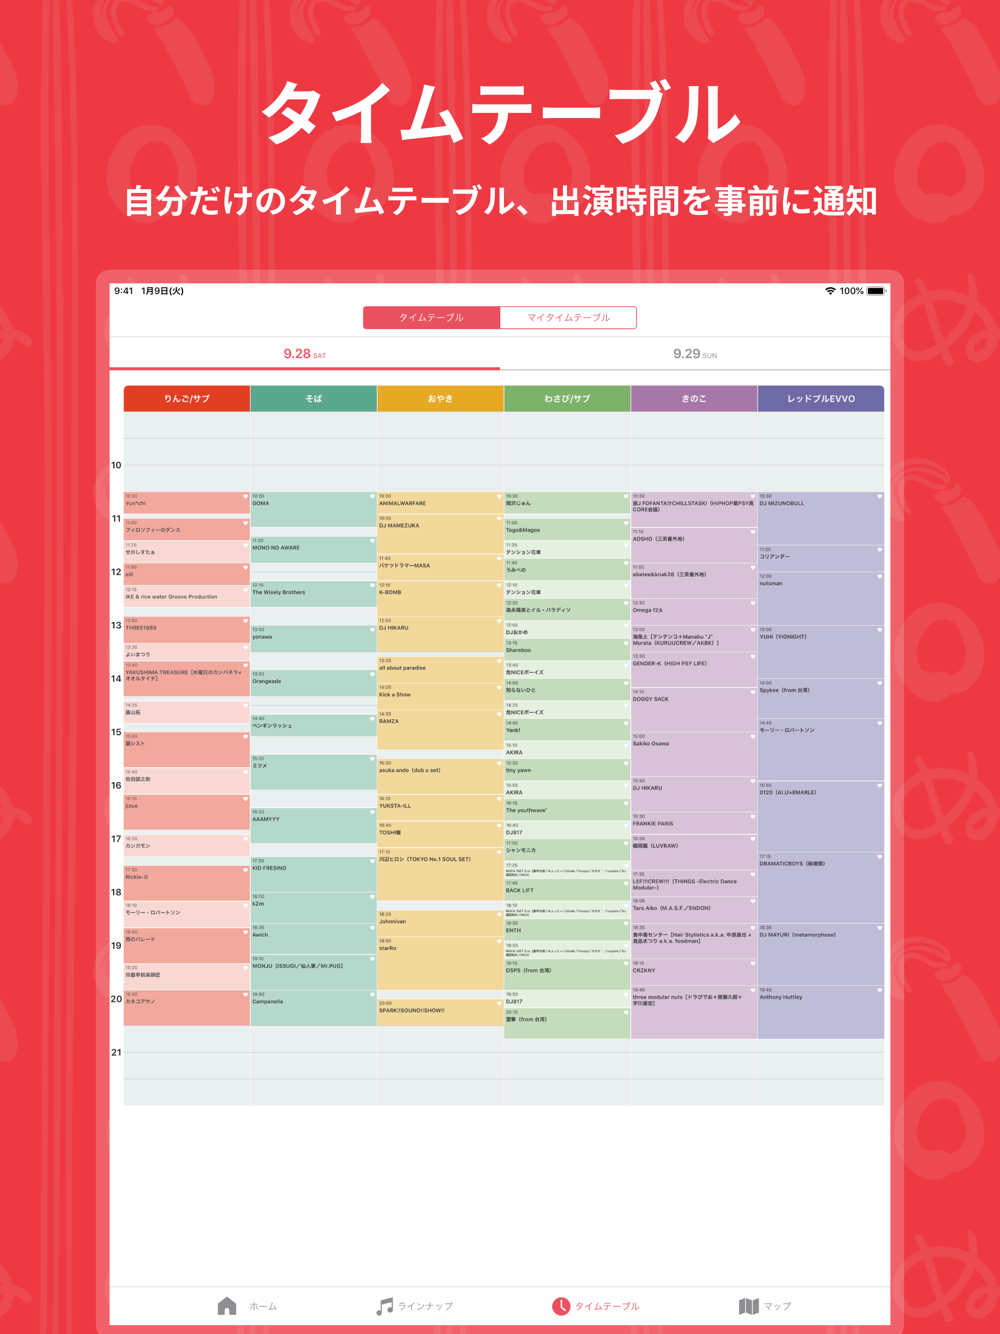Favorite MONO NO AWARE via heart icon
The height and width of the screenshot is (1334, 1000).
372,541
